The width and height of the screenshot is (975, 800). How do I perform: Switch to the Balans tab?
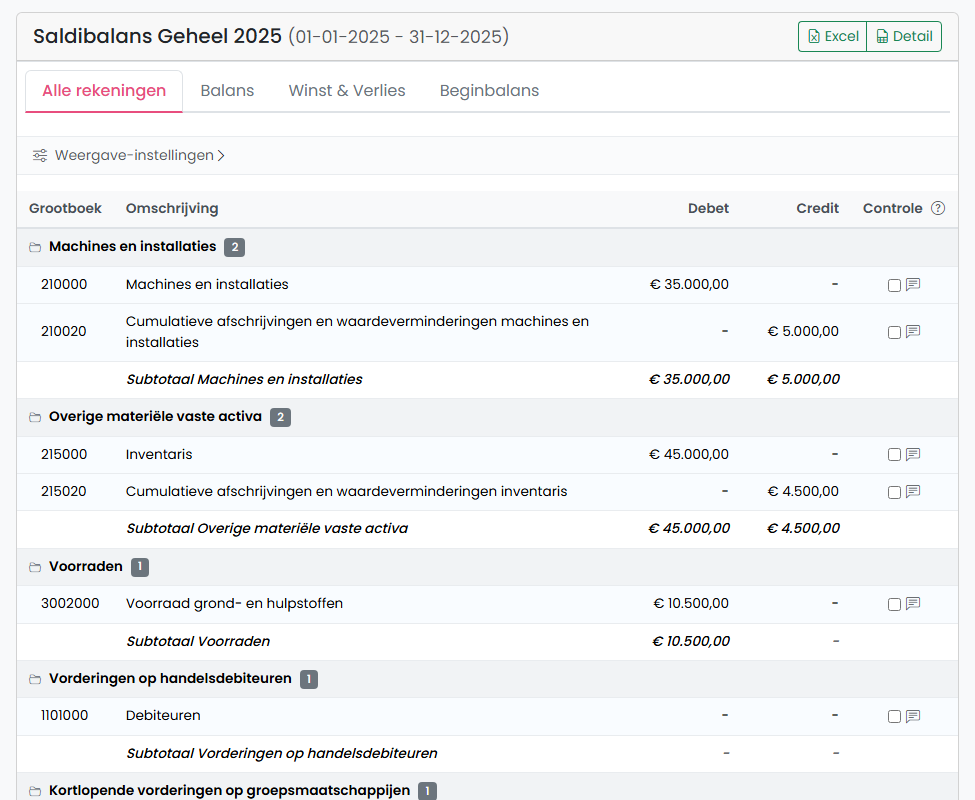227,91
